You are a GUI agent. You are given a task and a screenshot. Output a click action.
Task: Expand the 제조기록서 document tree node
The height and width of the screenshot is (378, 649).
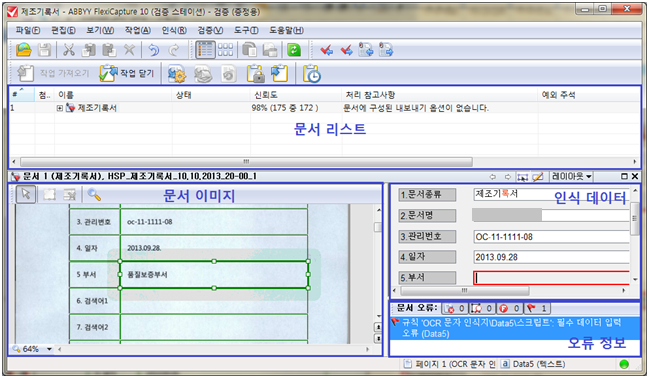pyautogui.click(x=60, y=108)
